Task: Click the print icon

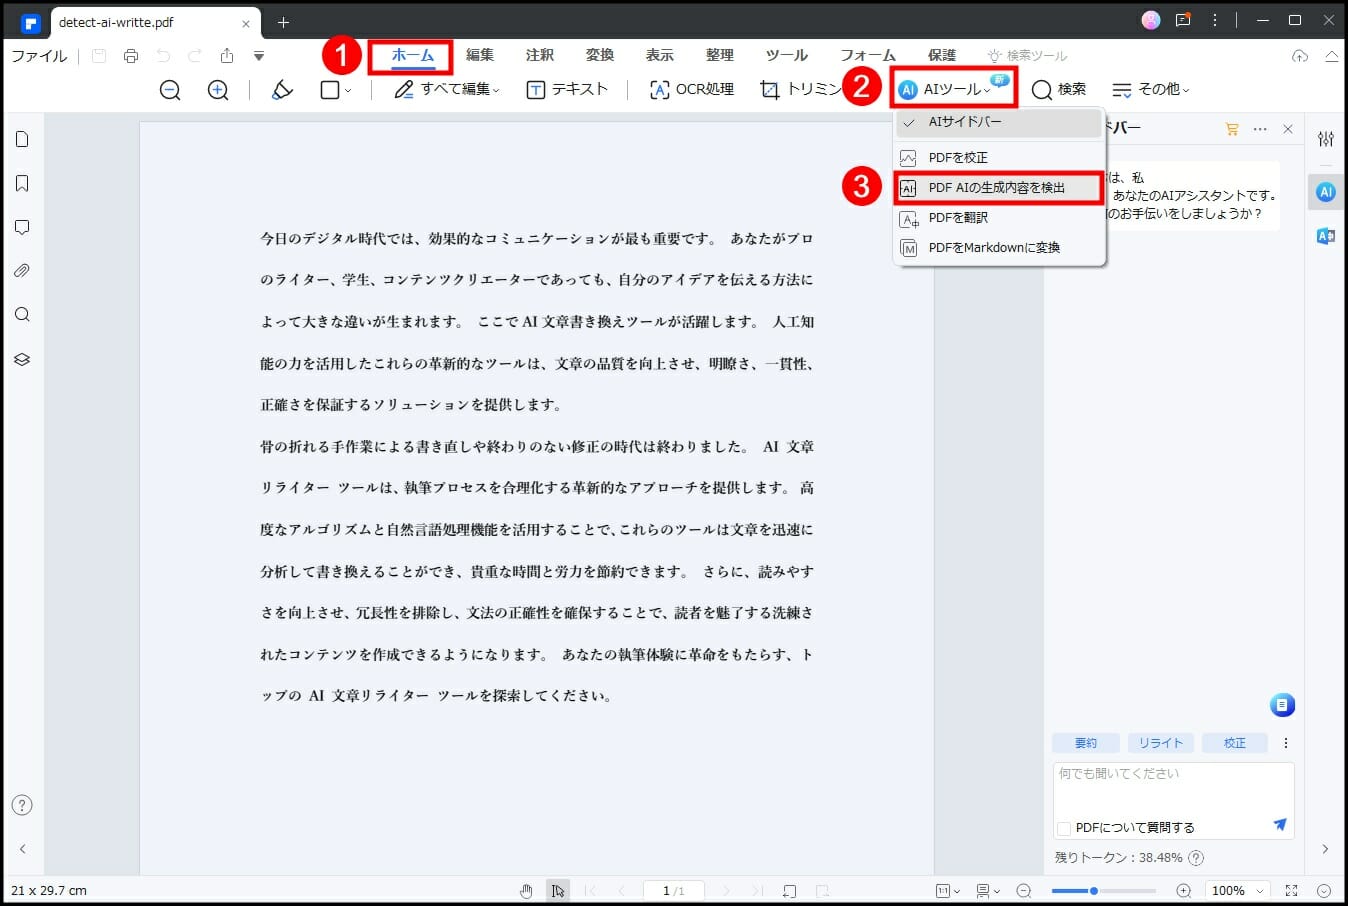Action: [x=131, y=56]
